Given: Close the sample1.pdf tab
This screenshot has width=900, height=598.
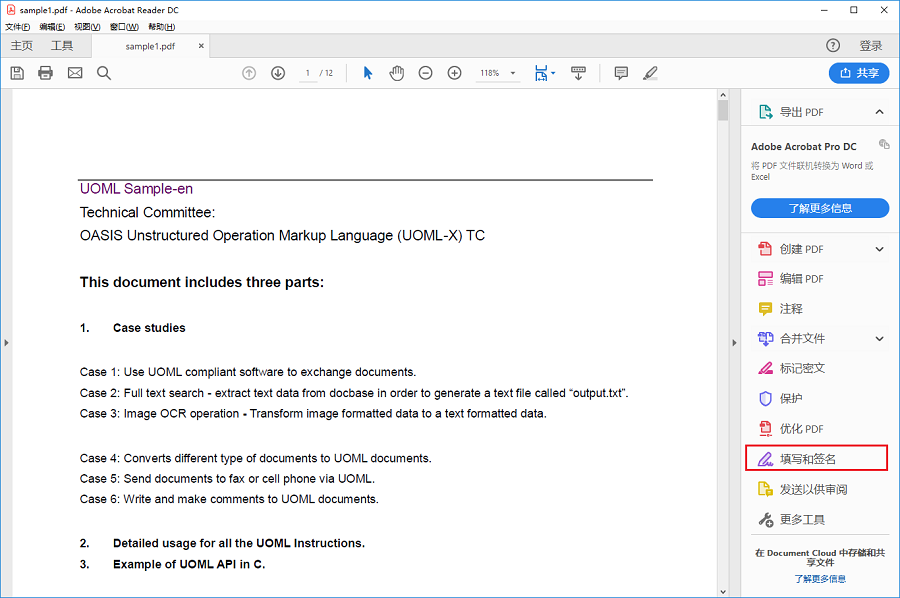Looking at the screenshot, I should tap(201, 46).
